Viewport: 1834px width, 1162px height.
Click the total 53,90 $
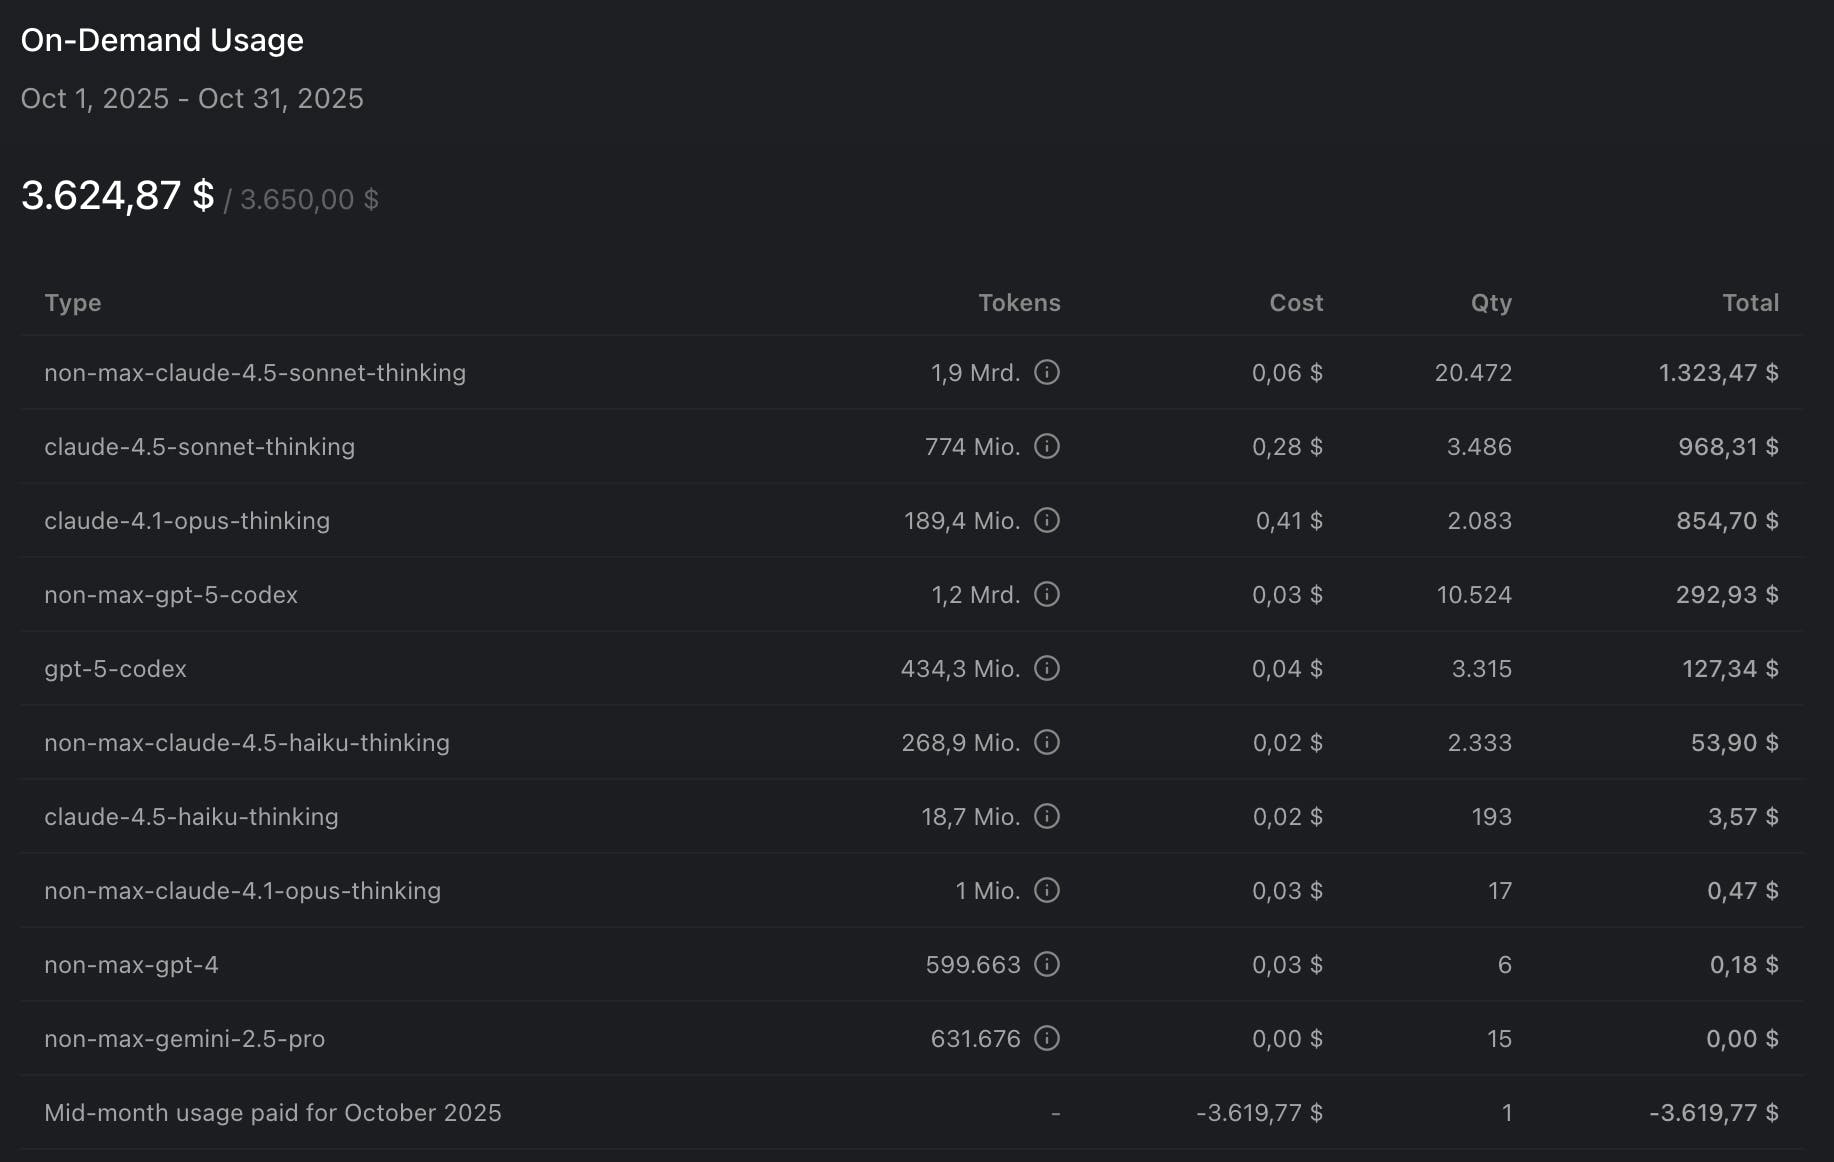(1734, 742)
